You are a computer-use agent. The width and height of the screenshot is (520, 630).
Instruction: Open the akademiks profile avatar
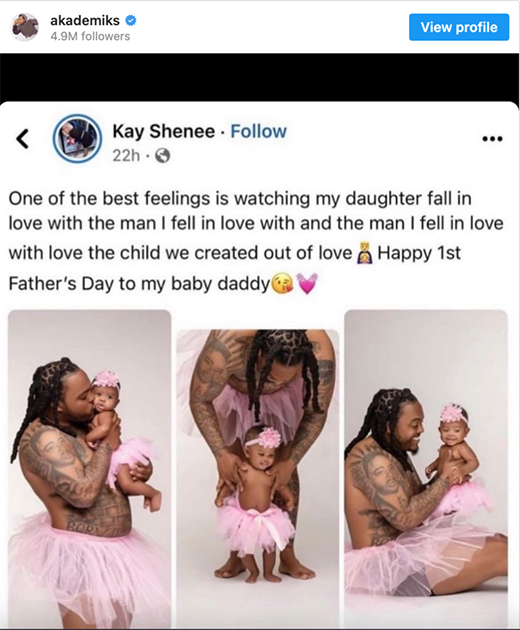25,27
